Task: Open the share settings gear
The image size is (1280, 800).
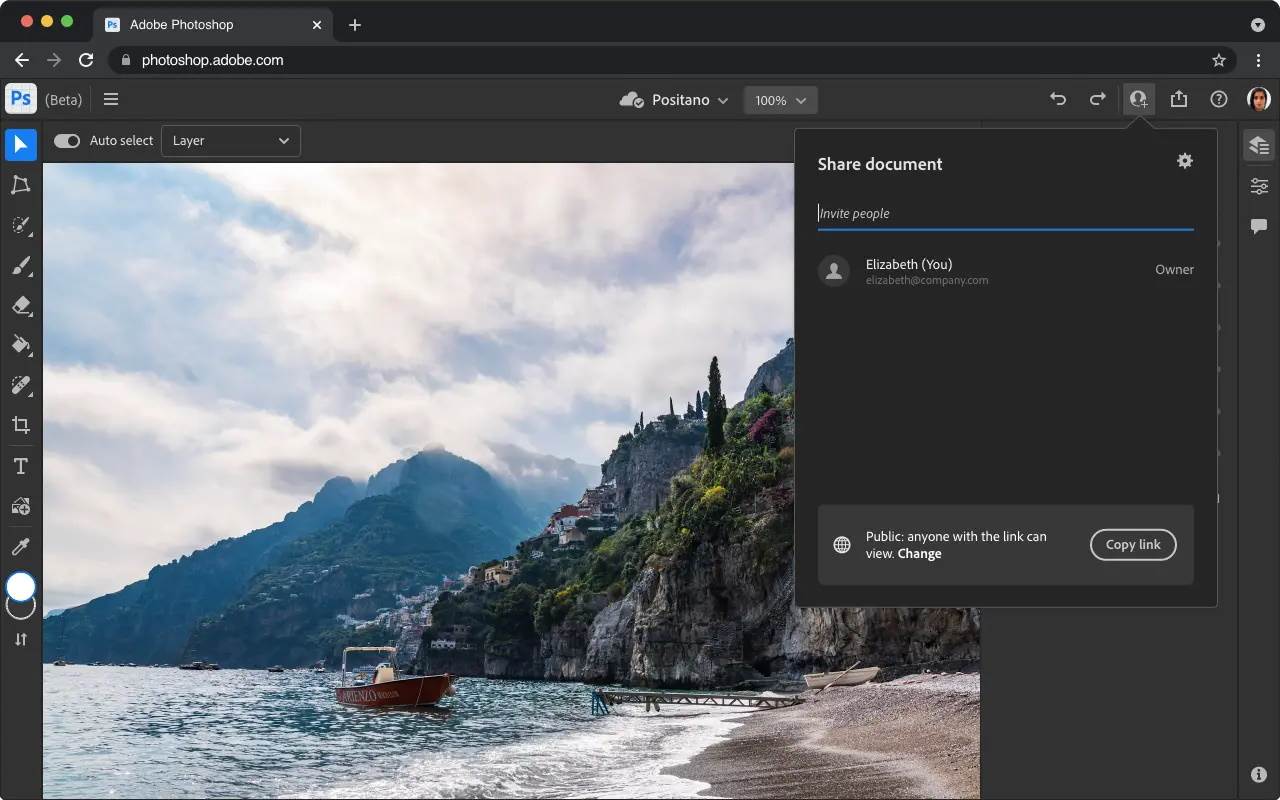Action: point(1184,160)
